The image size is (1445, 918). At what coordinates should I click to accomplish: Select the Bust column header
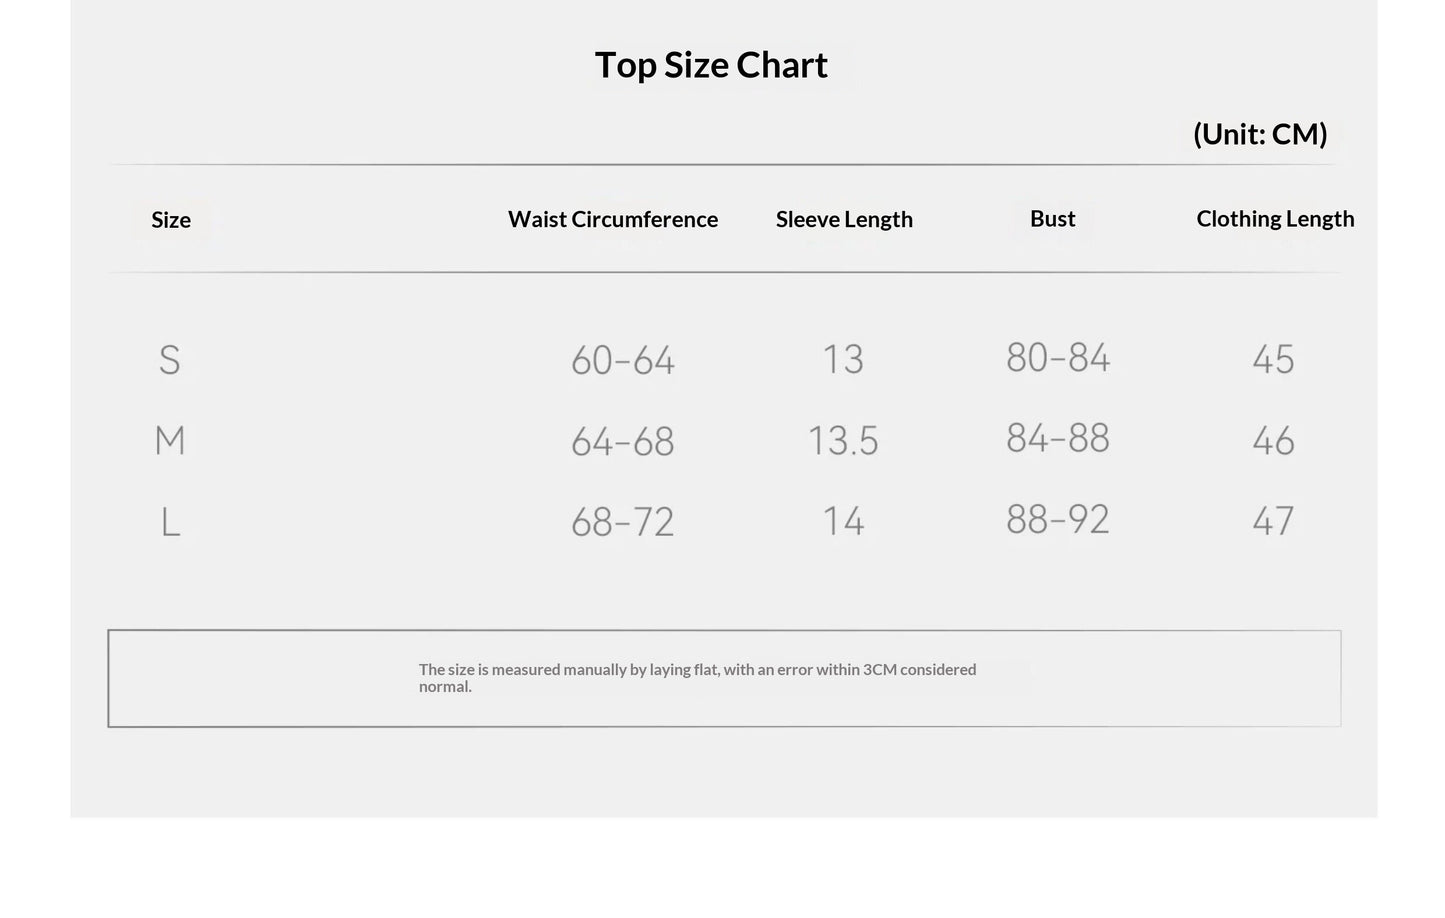tap(1053, 218)
